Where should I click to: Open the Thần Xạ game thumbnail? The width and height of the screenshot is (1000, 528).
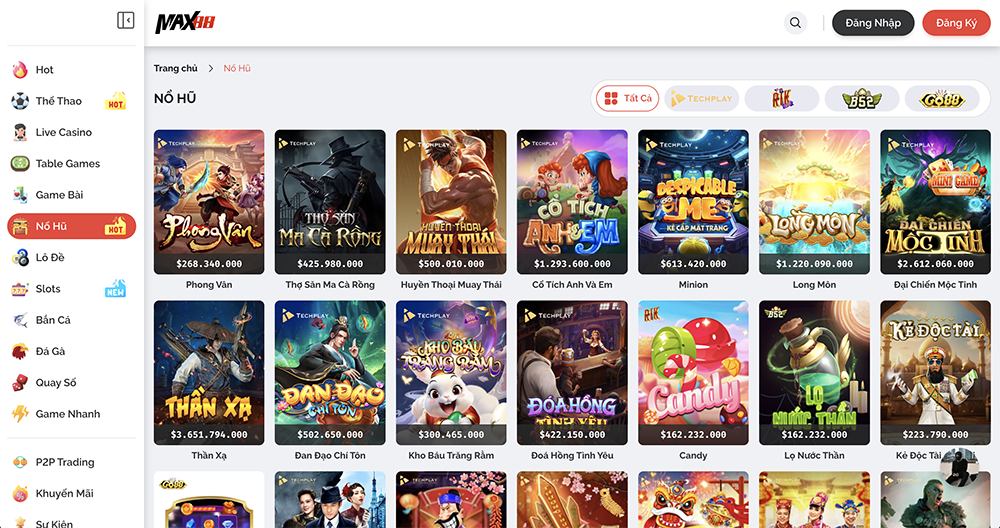209,373
